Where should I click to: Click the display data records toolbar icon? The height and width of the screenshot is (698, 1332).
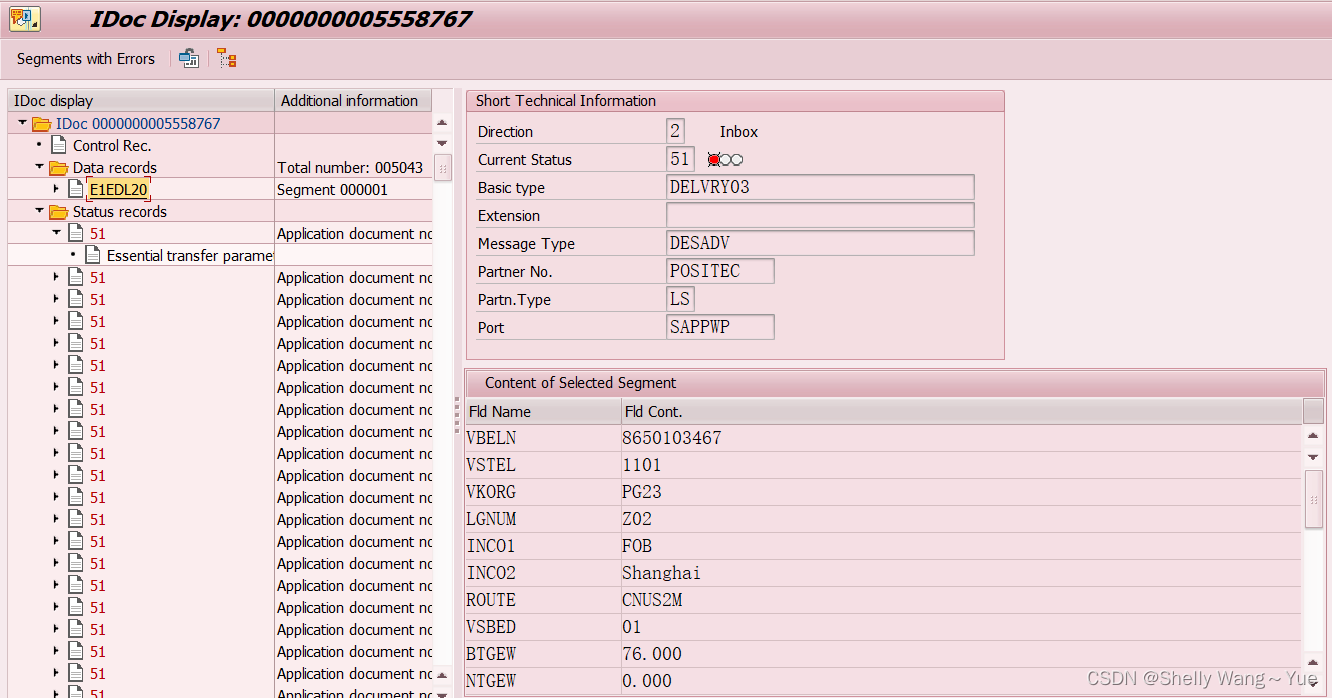[x=189, y=58]
